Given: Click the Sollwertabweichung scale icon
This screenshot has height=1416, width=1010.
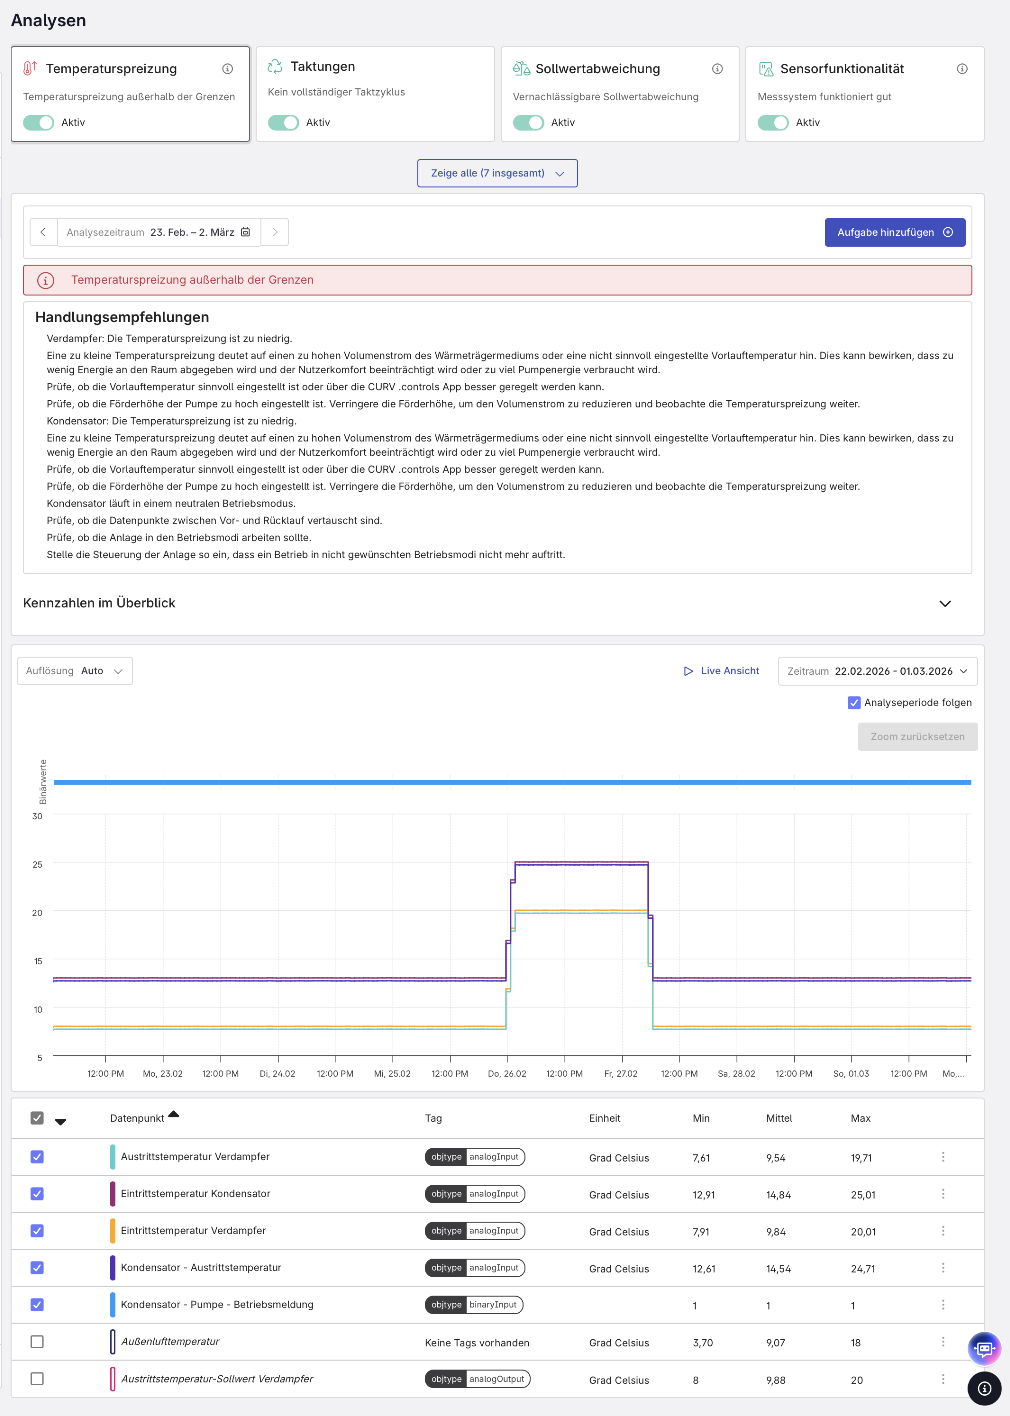Looking at the screenshot, I should point(521,68).
